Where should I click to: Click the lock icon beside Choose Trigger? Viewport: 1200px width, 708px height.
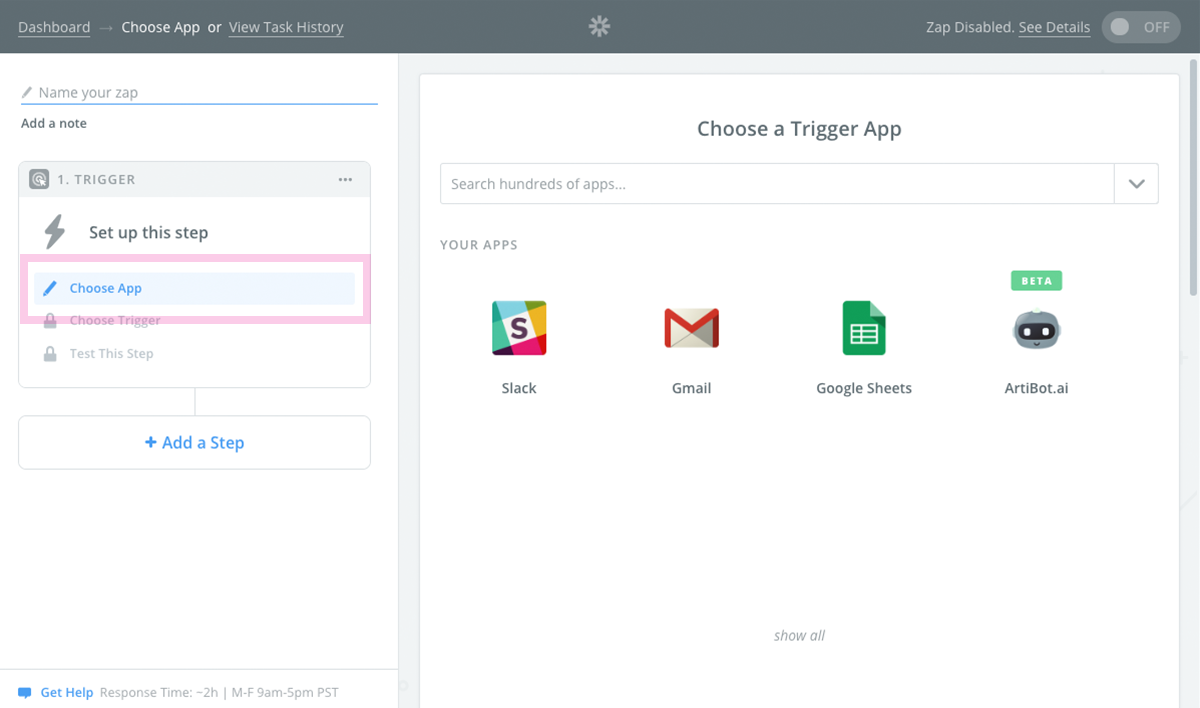point(50,321)
